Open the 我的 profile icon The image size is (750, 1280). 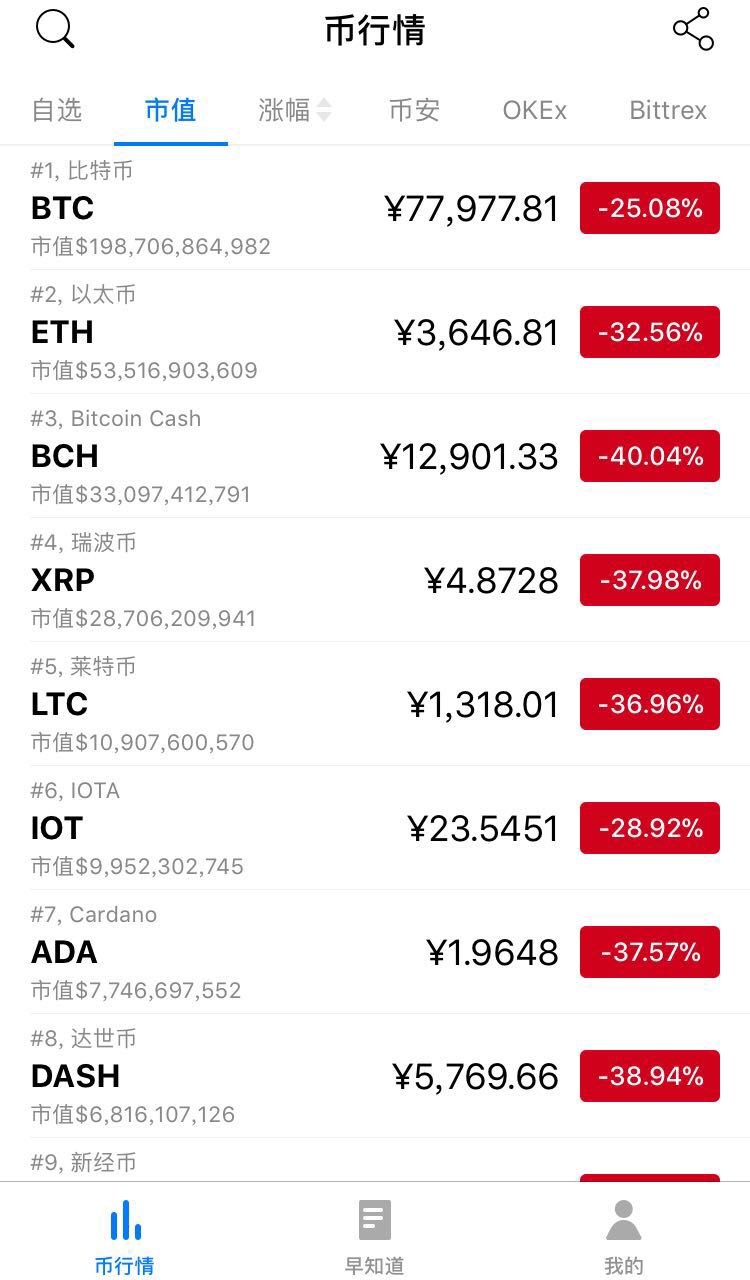click(x=623, y=1221)
